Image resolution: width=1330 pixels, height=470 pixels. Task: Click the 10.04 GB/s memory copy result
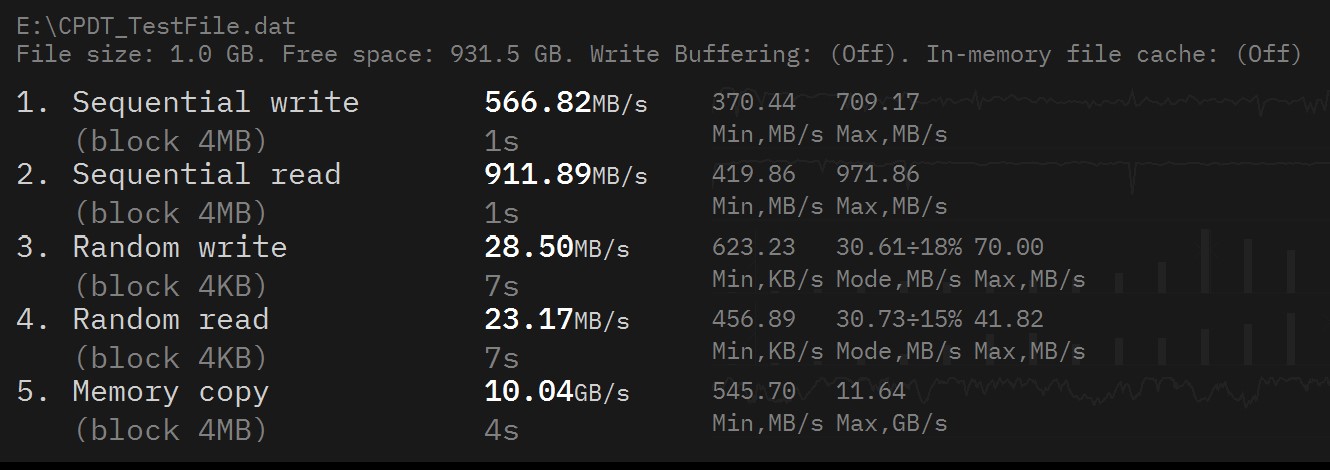[x=556, y=392]
